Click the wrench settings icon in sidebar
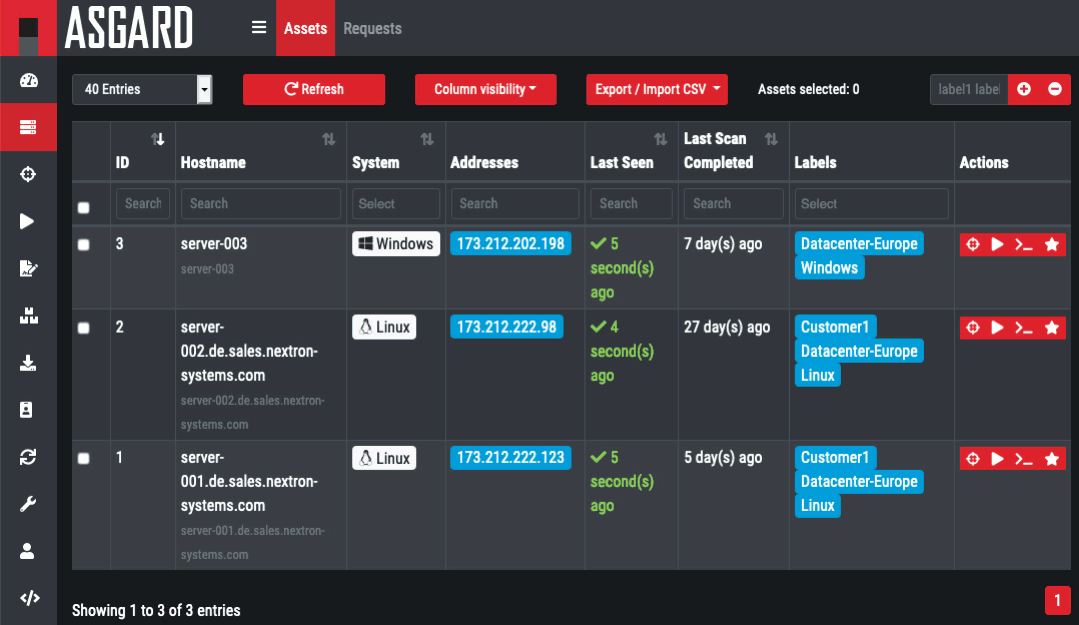Screen dimensions: 1079x625 click(x=28, y=504)
